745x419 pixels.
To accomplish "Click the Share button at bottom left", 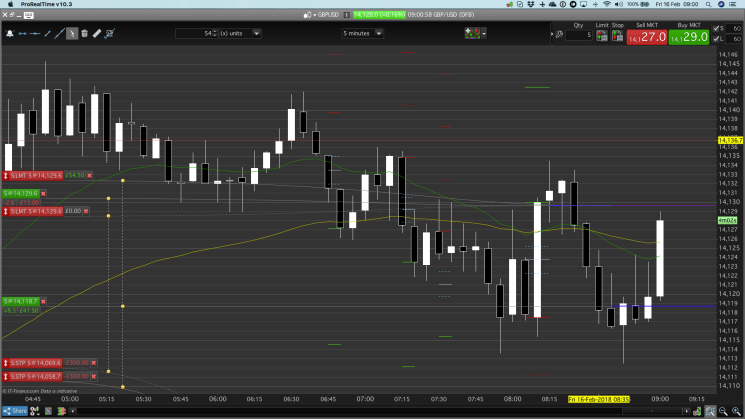I will coord(15,411).
